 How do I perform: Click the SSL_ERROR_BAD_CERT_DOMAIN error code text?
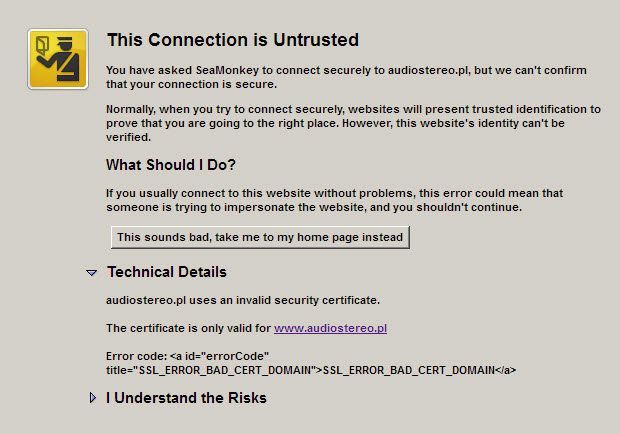pyautogui.click(x=408, y=370)
